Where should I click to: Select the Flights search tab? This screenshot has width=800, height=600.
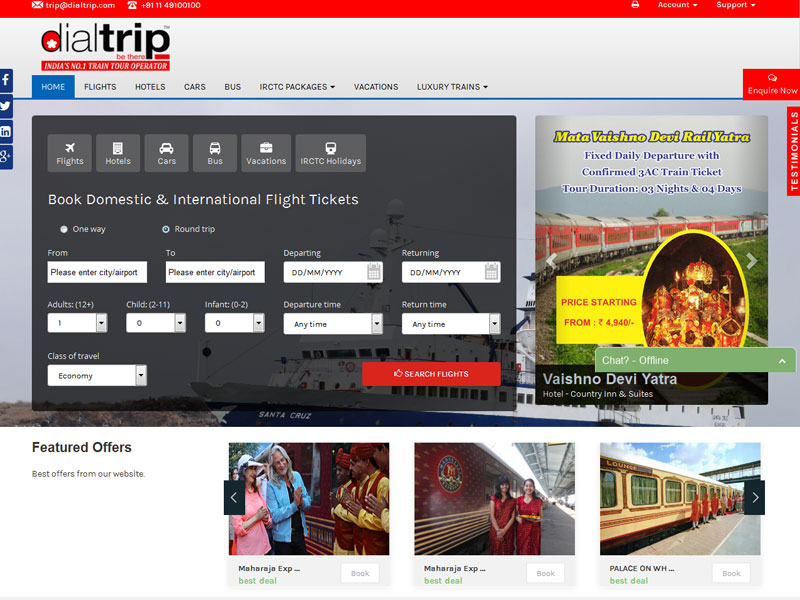70,153
